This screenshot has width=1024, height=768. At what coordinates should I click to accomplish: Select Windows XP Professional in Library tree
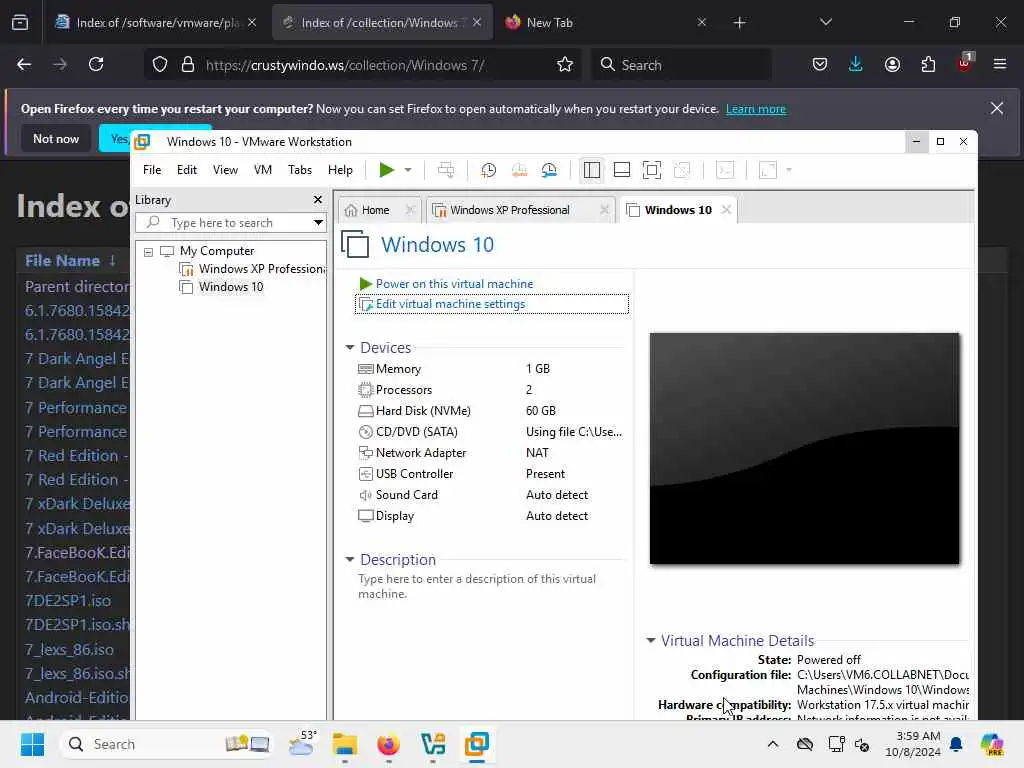[252, 269]
